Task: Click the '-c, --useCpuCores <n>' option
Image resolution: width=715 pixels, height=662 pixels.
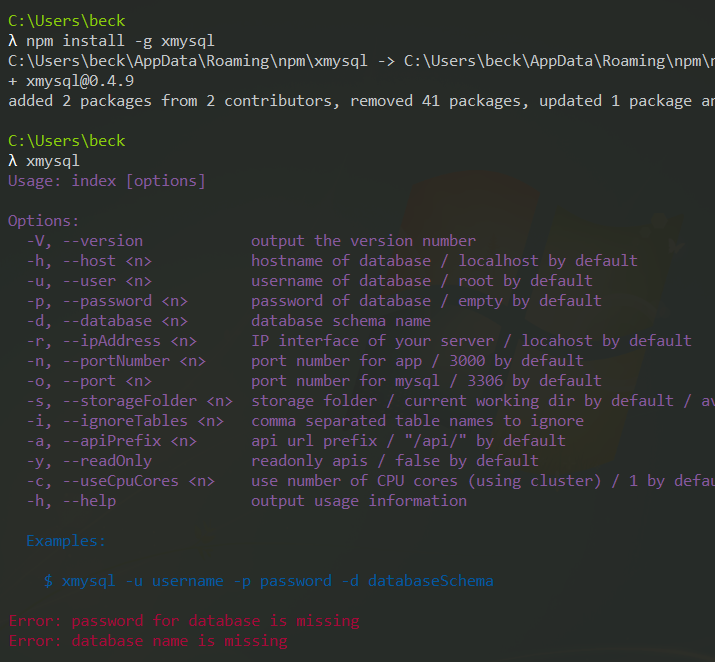Action: (x=120, y=481)
